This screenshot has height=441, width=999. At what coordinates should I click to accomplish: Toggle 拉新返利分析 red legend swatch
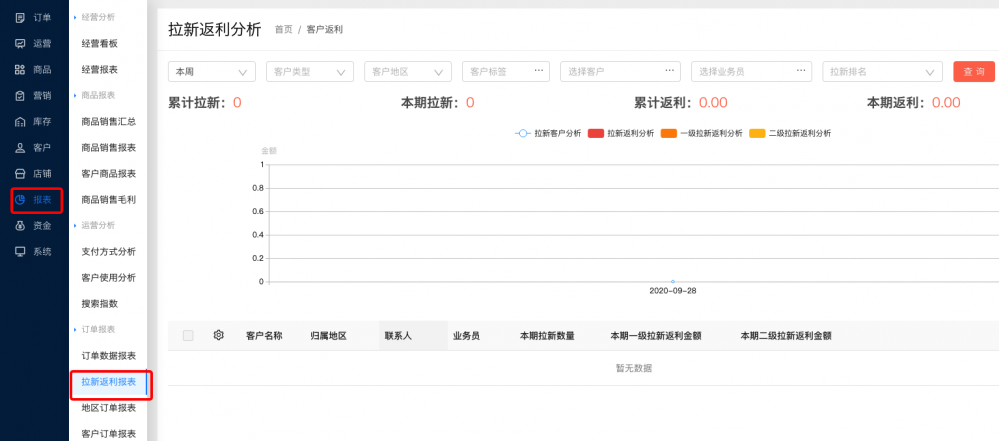596,133
